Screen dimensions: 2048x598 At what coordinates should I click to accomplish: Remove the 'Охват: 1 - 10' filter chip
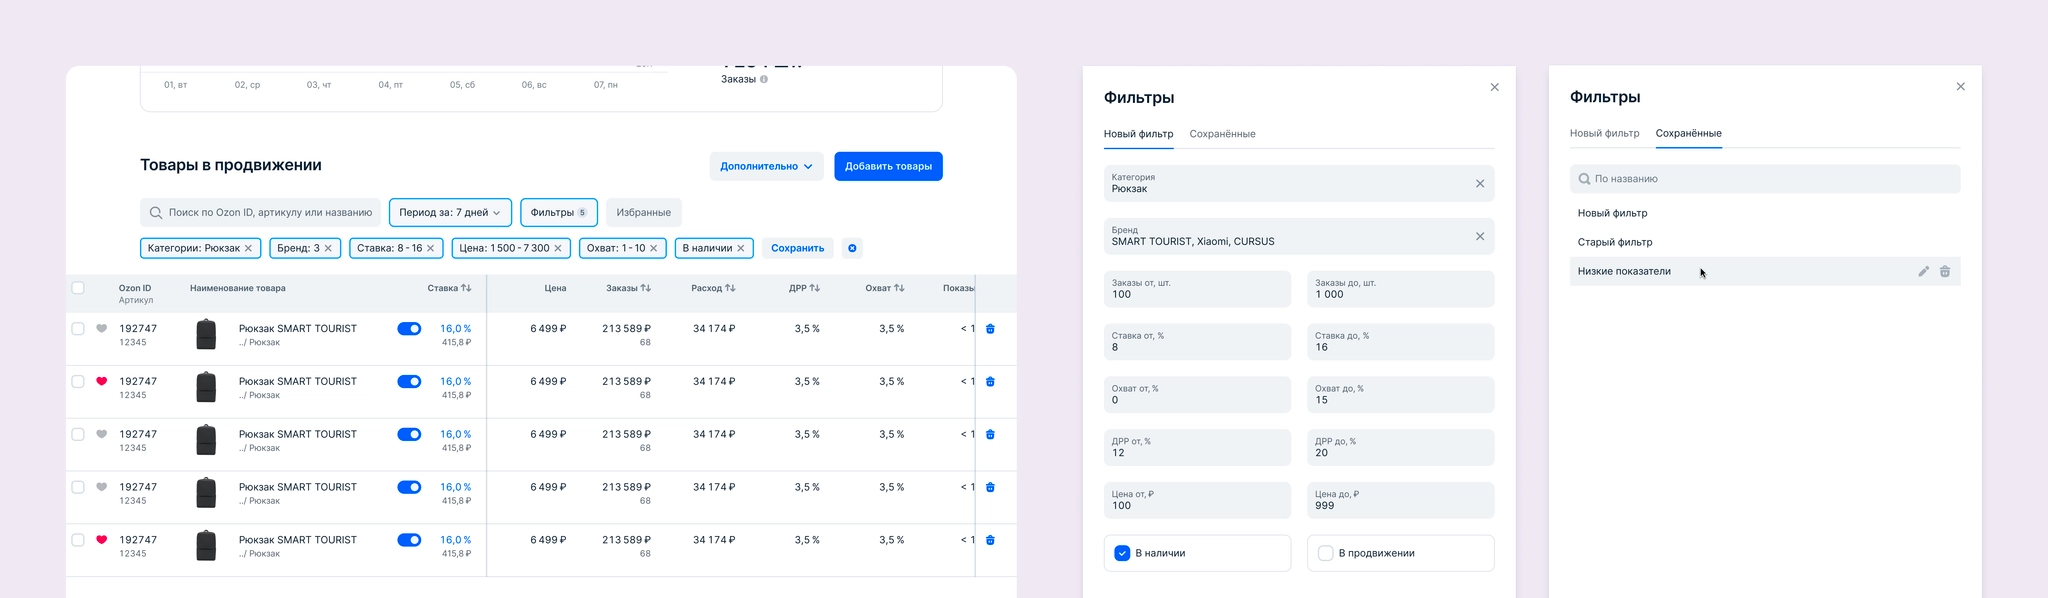654,248
